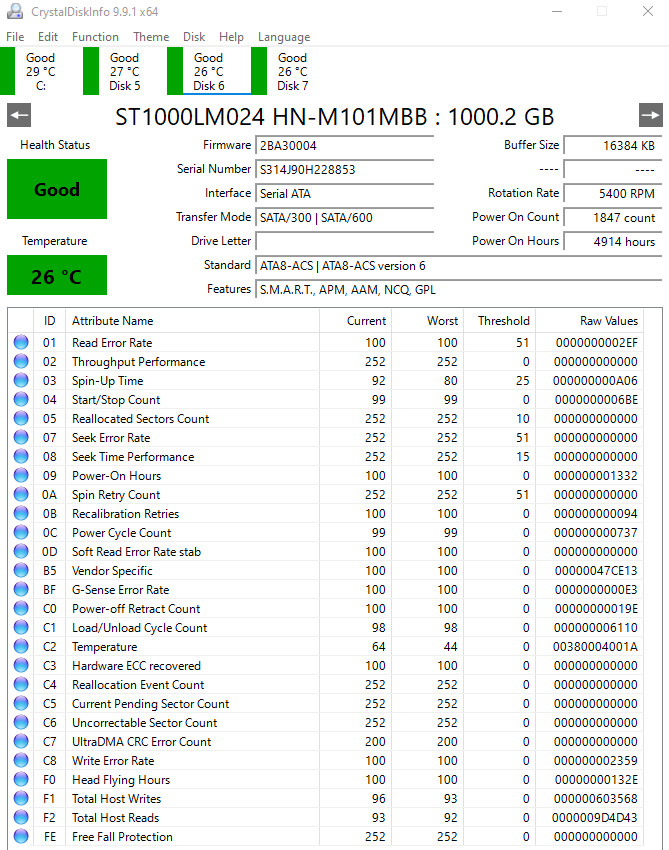Click the status orb for Current Pending Sector Count
669x850 pixels.
21,703
